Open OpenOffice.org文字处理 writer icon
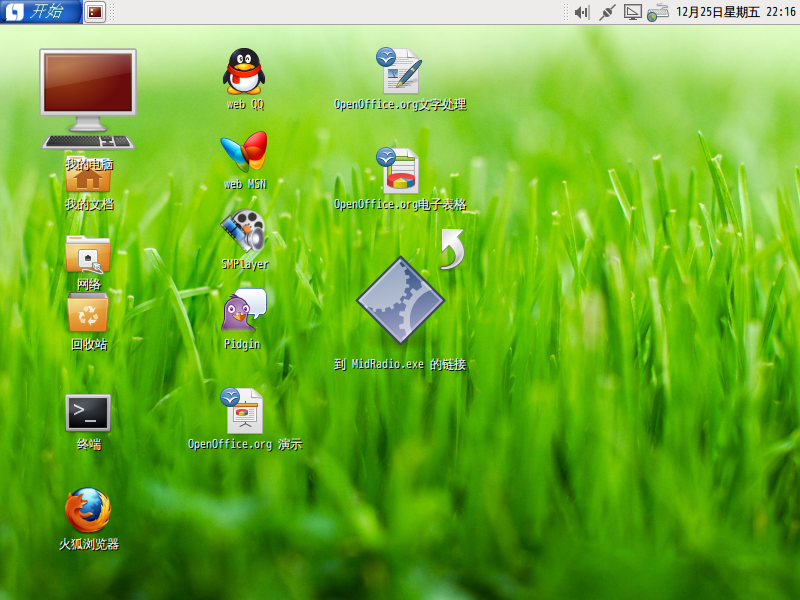This screenshot has height=600, width=800. pos(399,70)
